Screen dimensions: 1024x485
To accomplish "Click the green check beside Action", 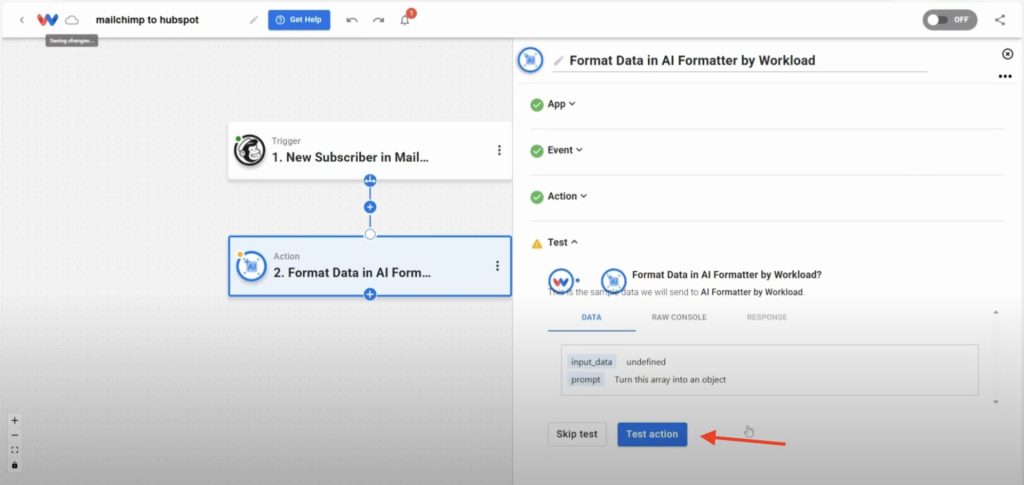I will (537, 196).
